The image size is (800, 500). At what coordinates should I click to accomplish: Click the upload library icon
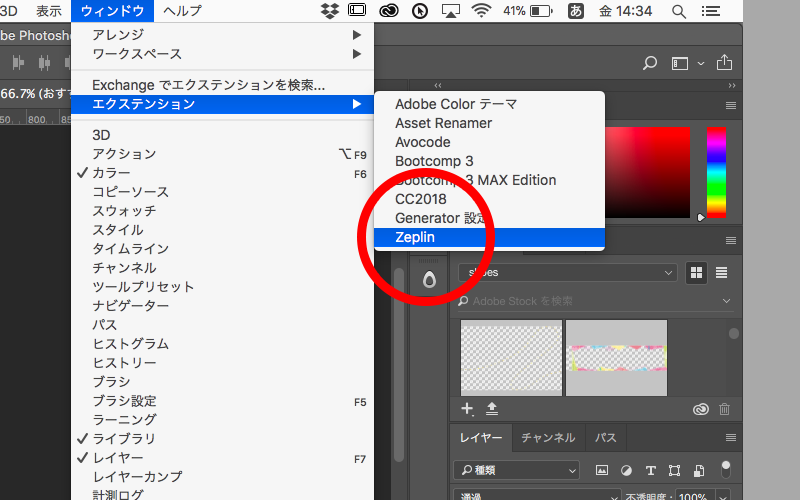tap(492, 409)
